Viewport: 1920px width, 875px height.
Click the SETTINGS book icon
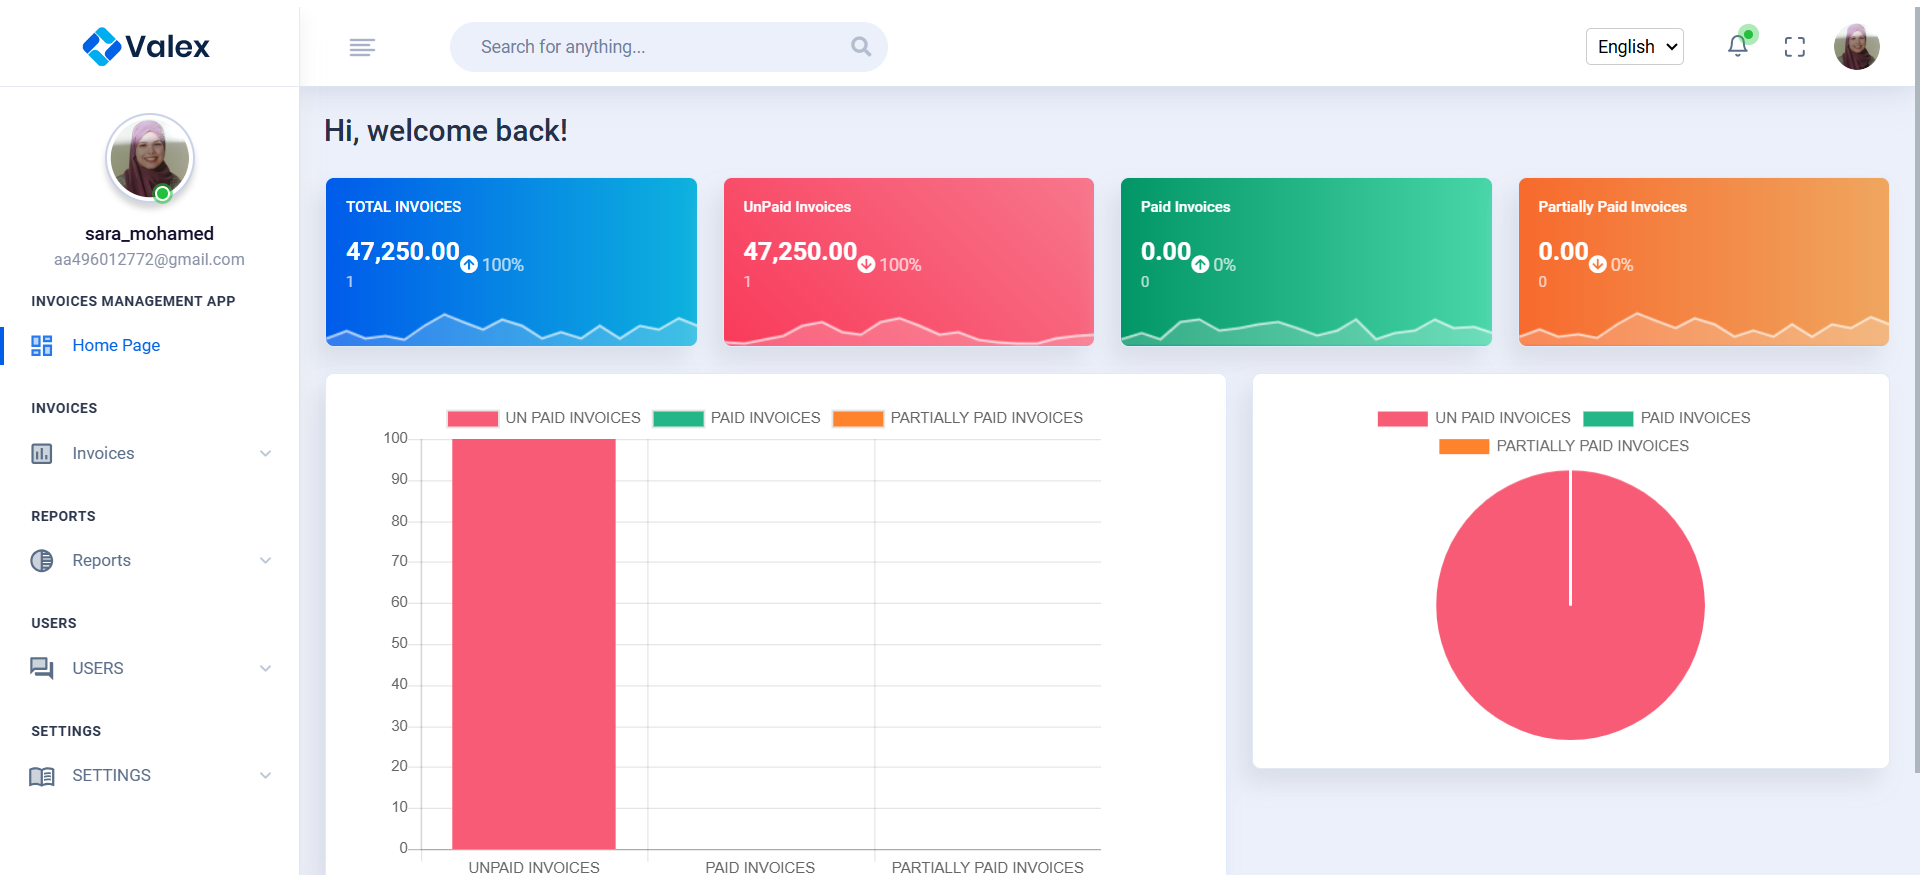click(x=42, y=776)
